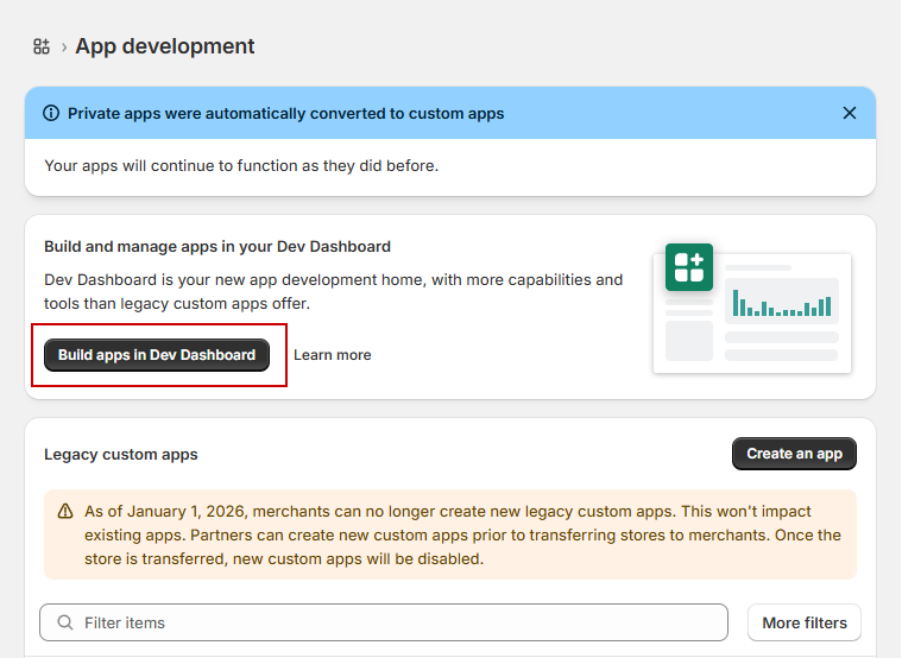Viewport: 901px width, 658px height.
Task: Click 'Build and manage apps' heading
Action: coord(217,247)
